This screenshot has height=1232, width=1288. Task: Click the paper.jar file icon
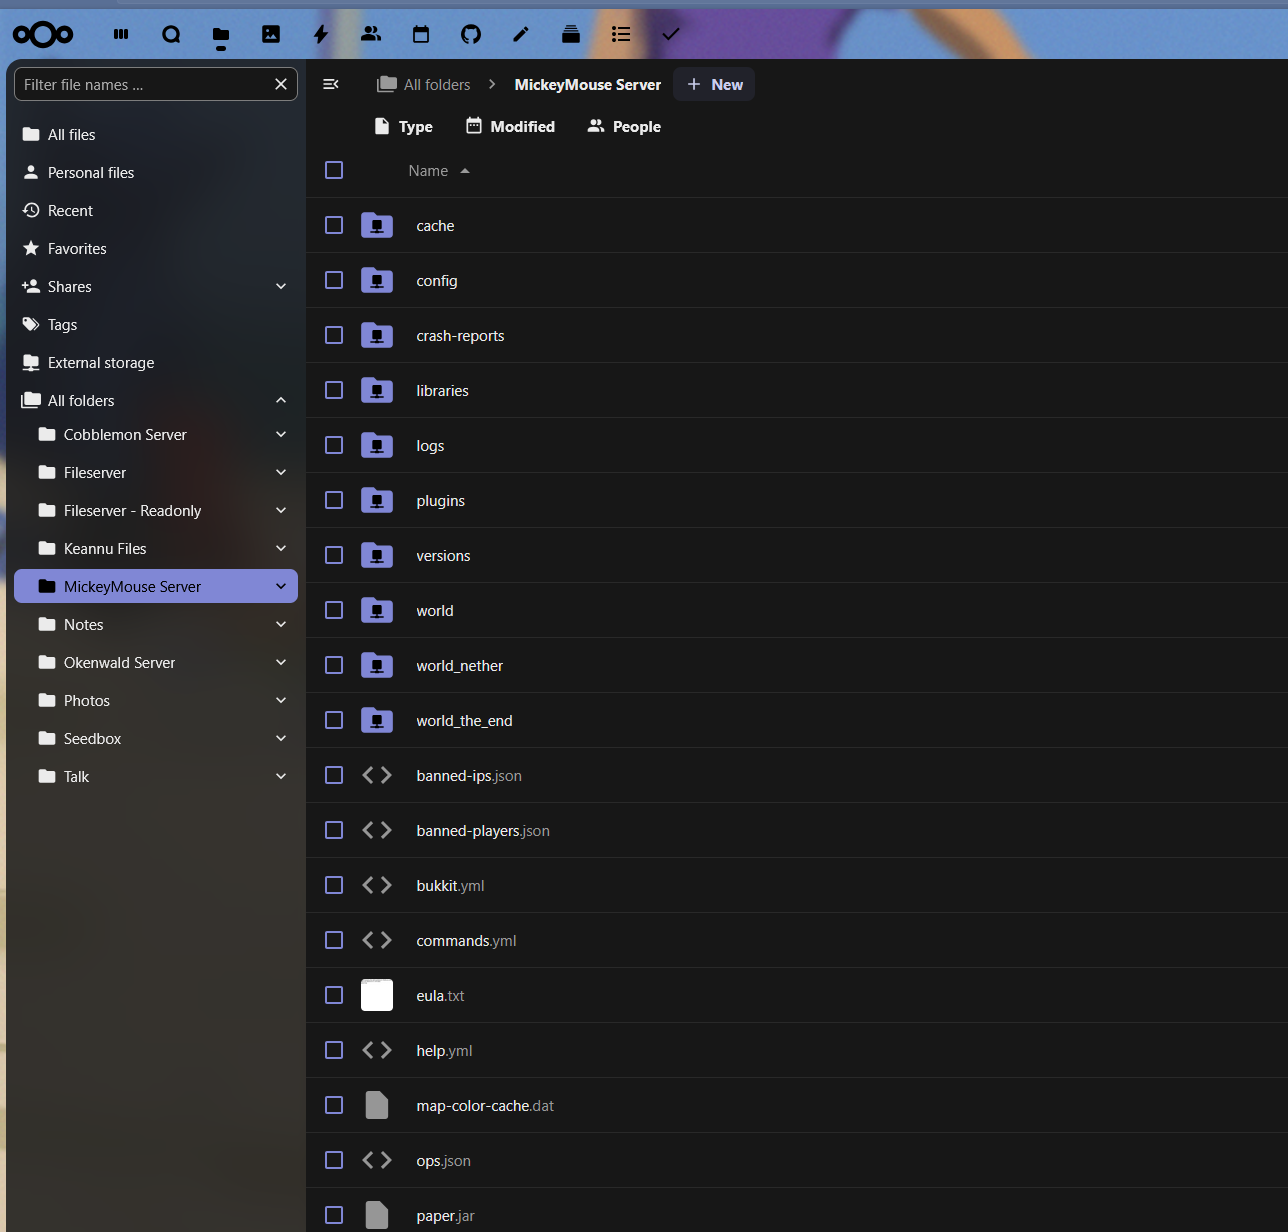(x=377, y=1215)
